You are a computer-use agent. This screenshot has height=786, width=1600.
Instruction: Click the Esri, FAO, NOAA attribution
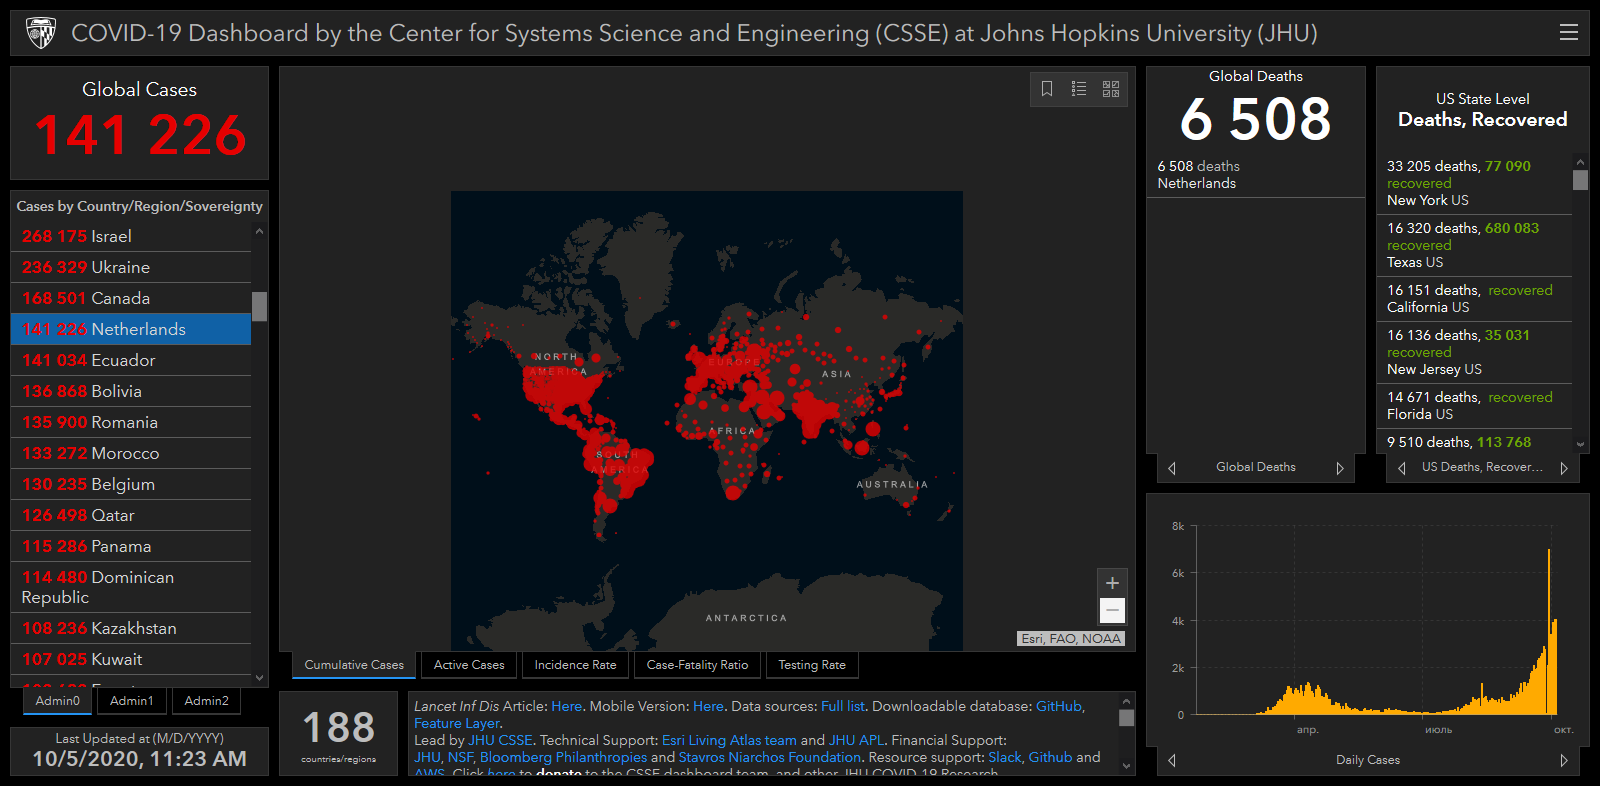coord(1071,639)
